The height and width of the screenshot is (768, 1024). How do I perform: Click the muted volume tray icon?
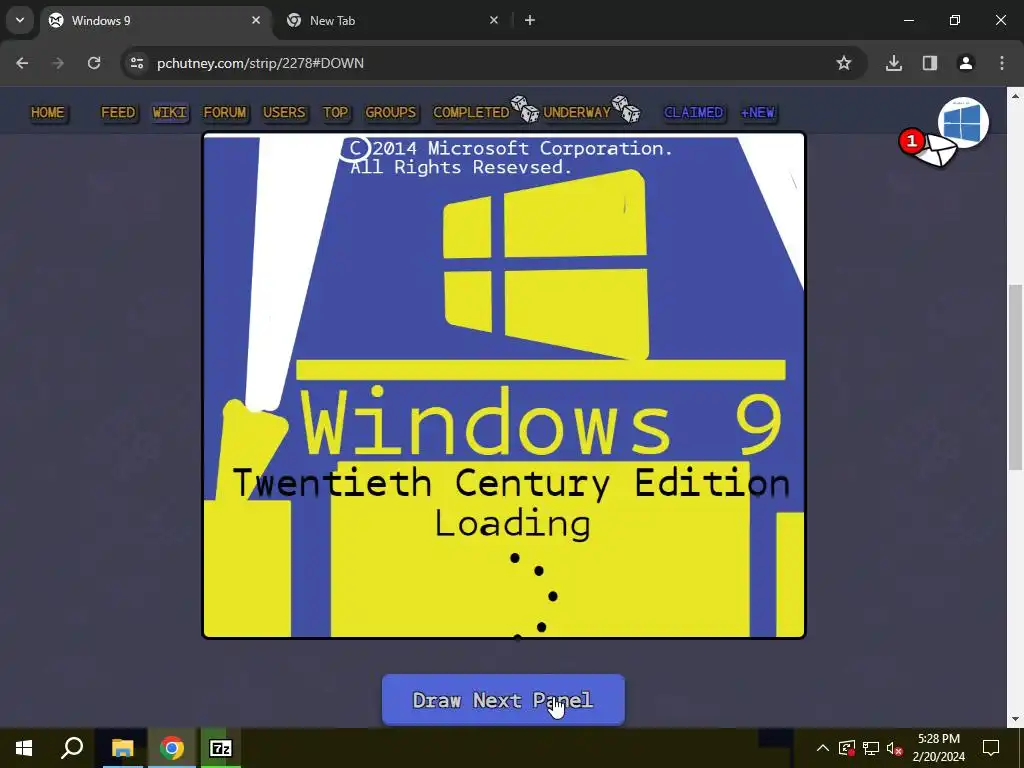point(894,748)
